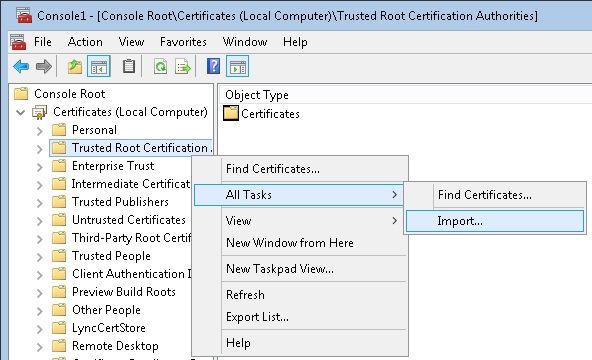Screen dimensions: 592x360
Task: Click the blue Help question mark icon
Action: [213, 66]
